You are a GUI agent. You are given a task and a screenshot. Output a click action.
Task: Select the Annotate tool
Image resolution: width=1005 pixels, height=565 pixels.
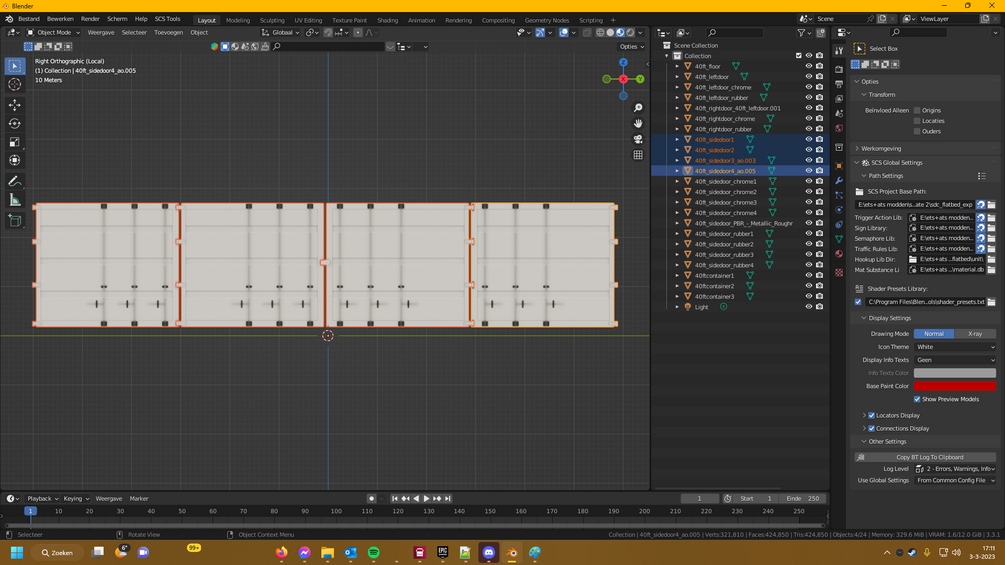(15, 181)
